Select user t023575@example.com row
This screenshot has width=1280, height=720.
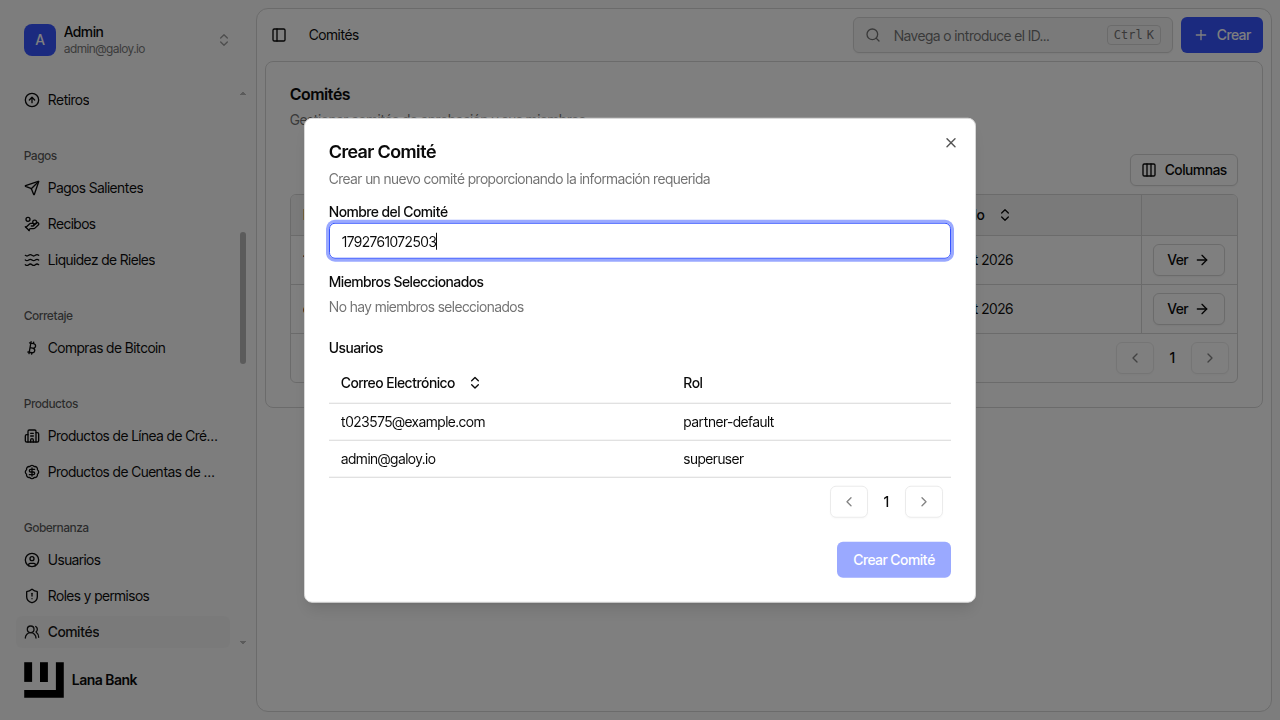click(640, 422)
